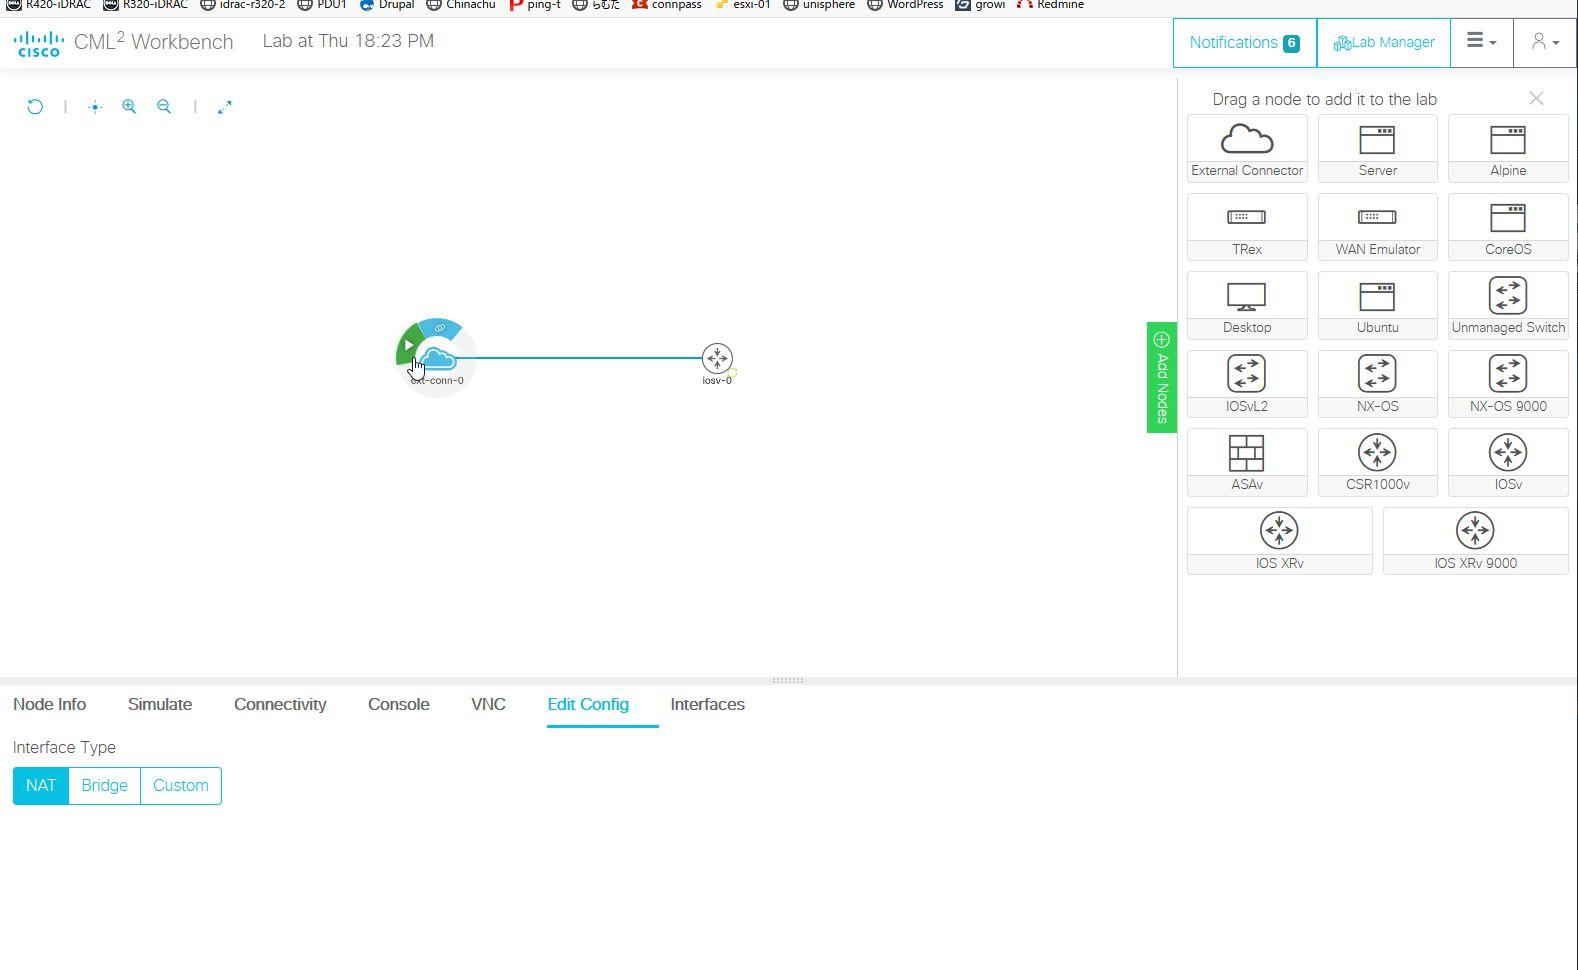This screenshot has height=970, width=1578.
Task: Open the Node Info tab
Action: tap(50, 704)
